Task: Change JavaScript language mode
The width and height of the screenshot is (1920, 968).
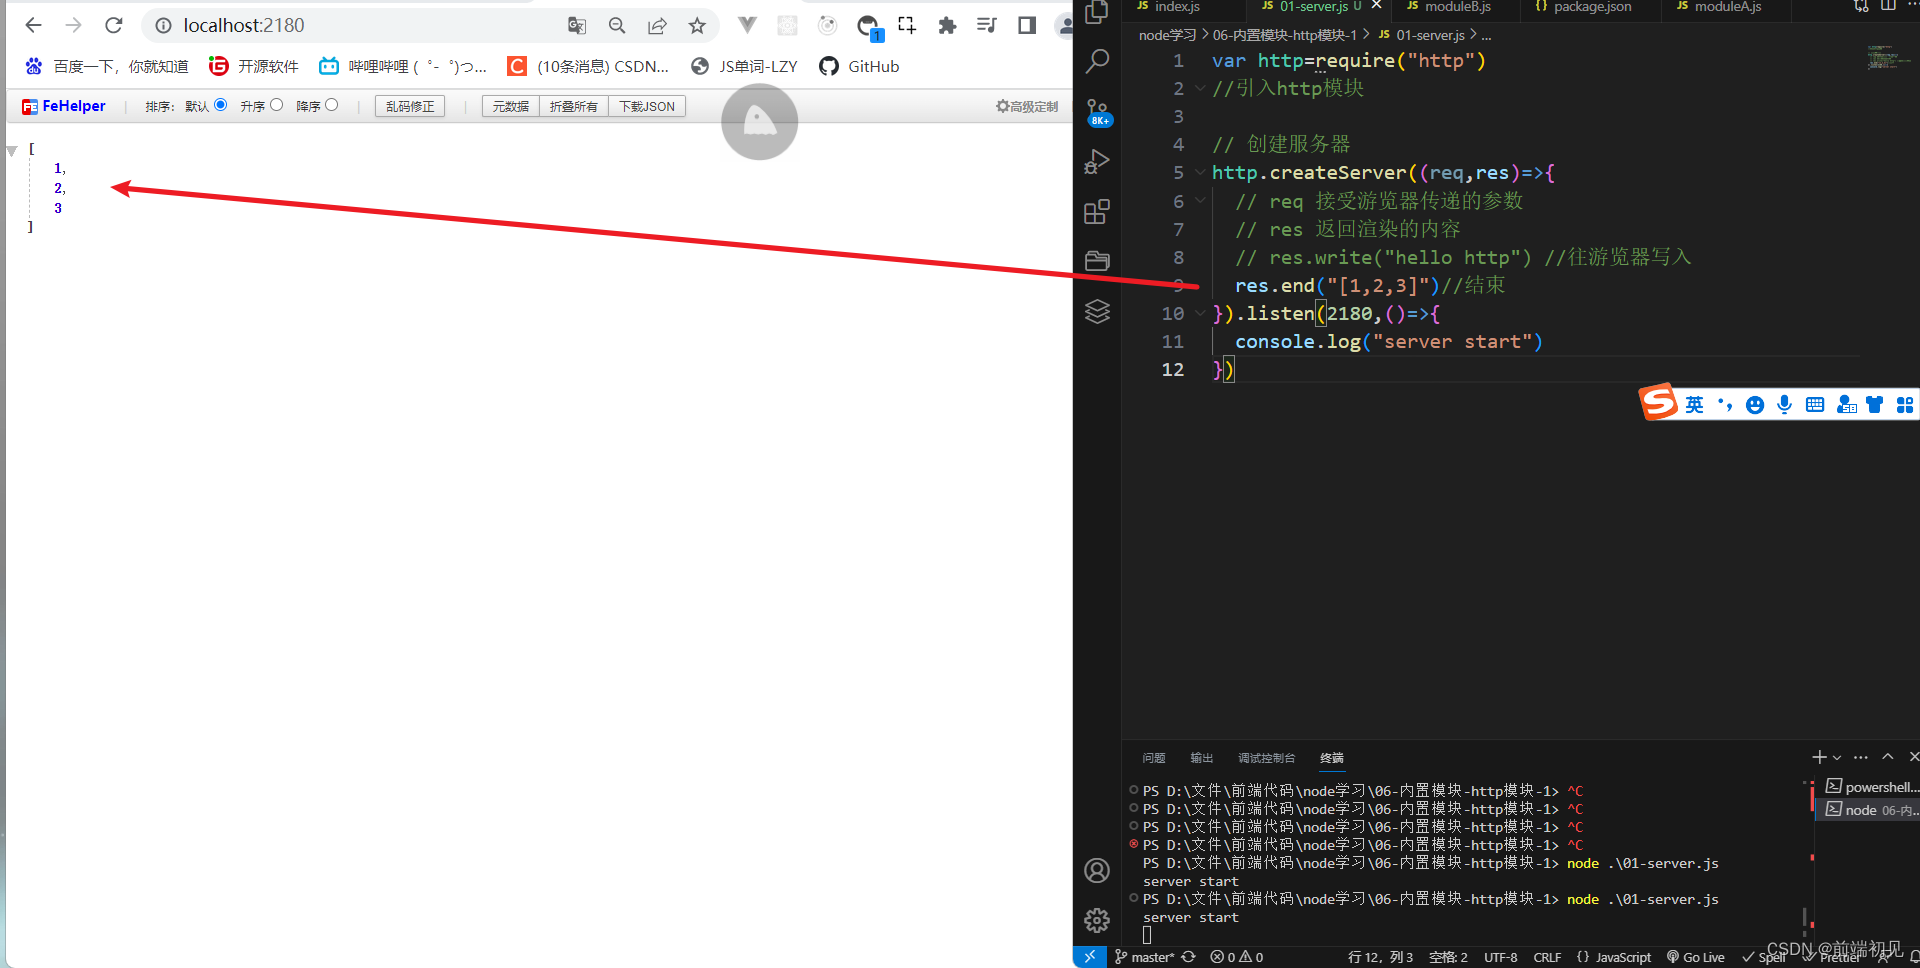Action: tap(1623, 957)
